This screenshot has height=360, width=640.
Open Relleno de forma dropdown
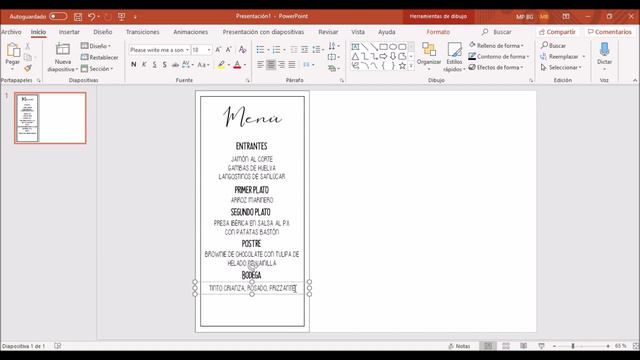(x=496, y=45)
